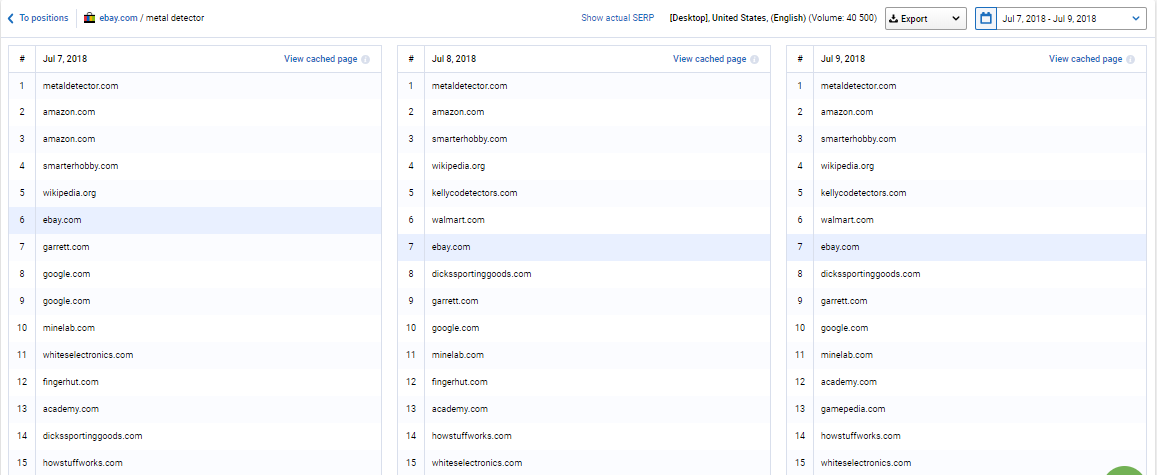Click smarterhobby.com in Jul 7 column

point(80,166)
